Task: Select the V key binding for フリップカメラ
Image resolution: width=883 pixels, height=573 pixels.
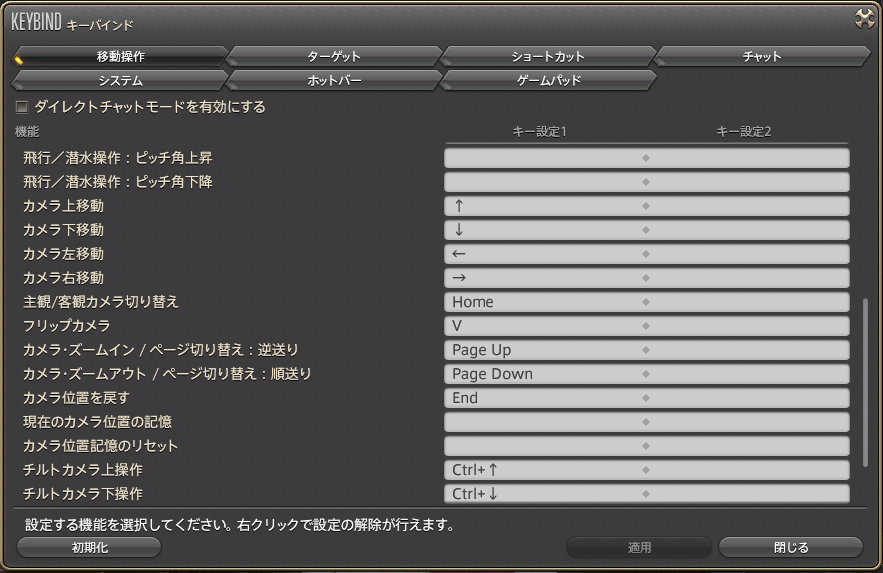Action: [x=545, y=326]
